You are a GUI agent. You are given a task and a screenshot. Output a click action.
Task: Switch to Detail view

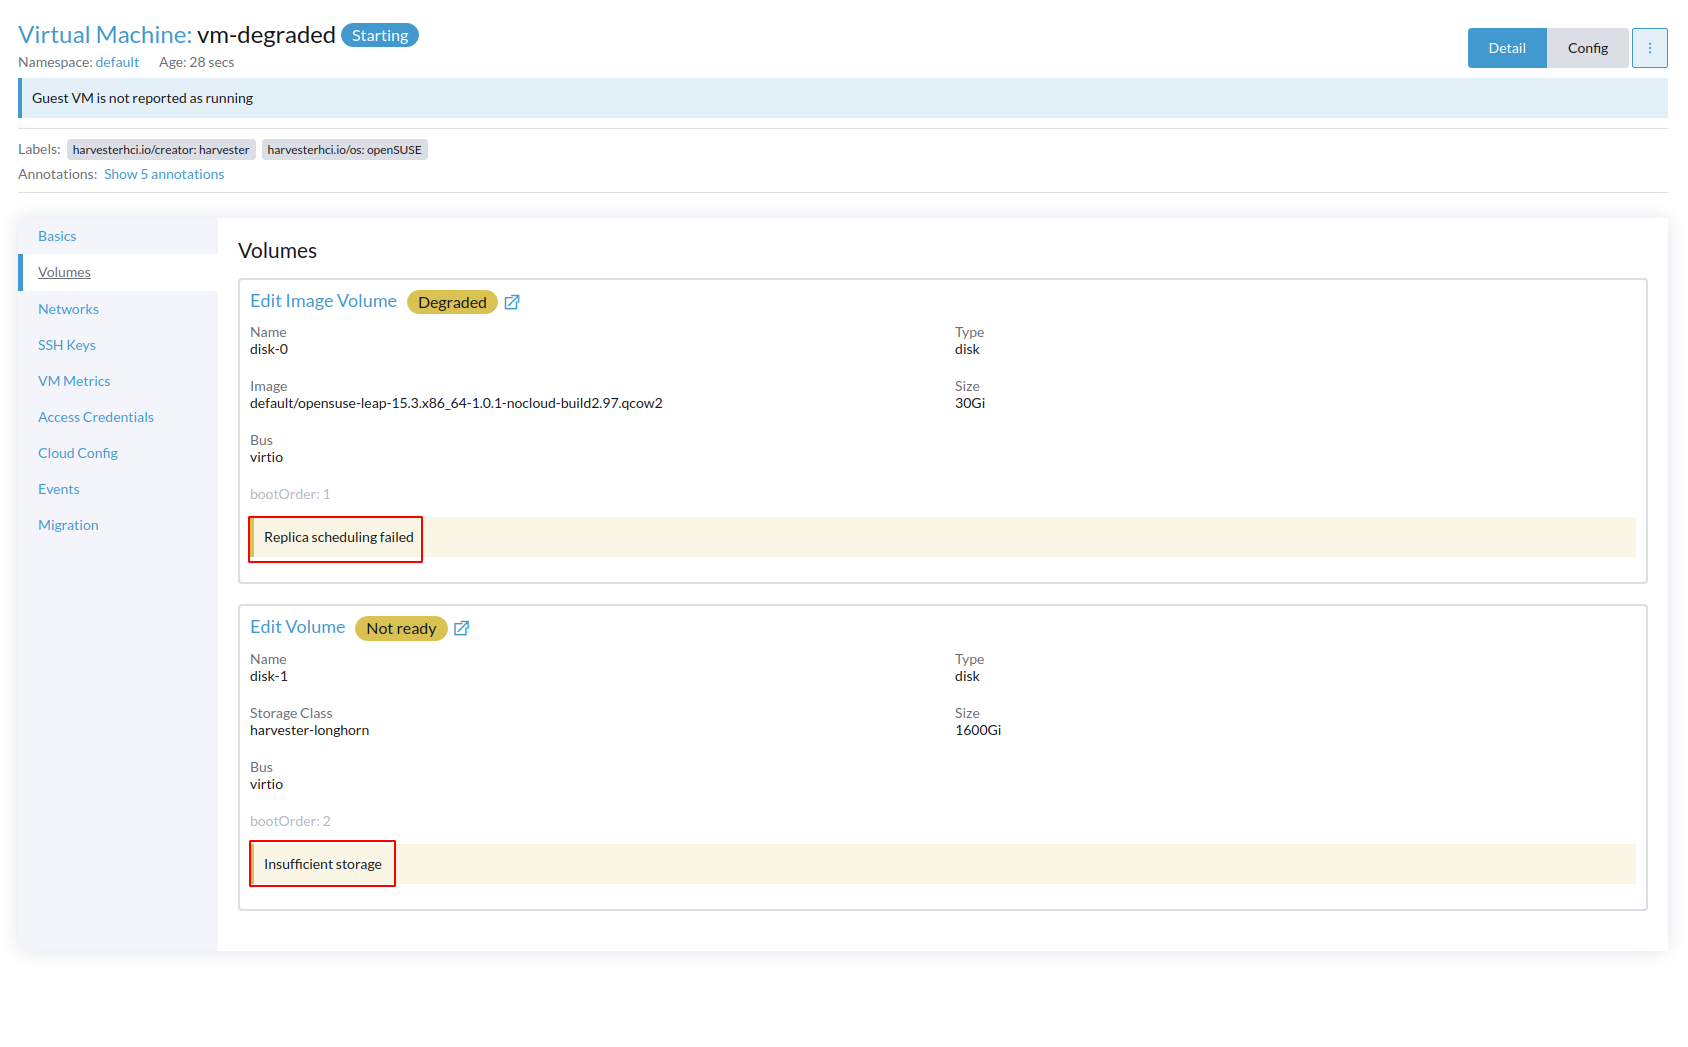(1507, 48)
